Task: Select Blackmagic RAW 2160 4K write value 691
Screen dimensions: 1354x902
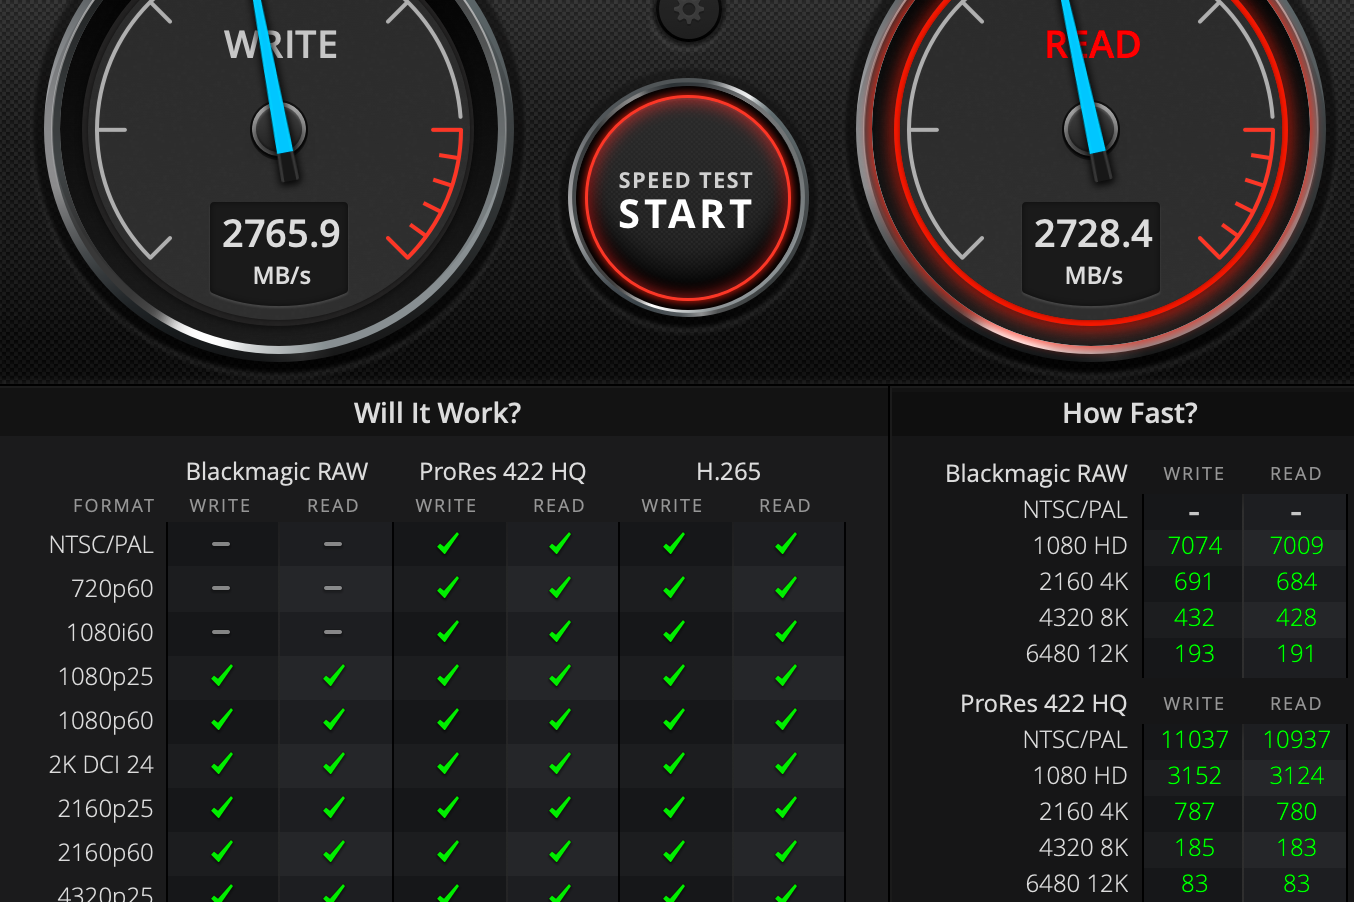Action: coord(1194,582)
